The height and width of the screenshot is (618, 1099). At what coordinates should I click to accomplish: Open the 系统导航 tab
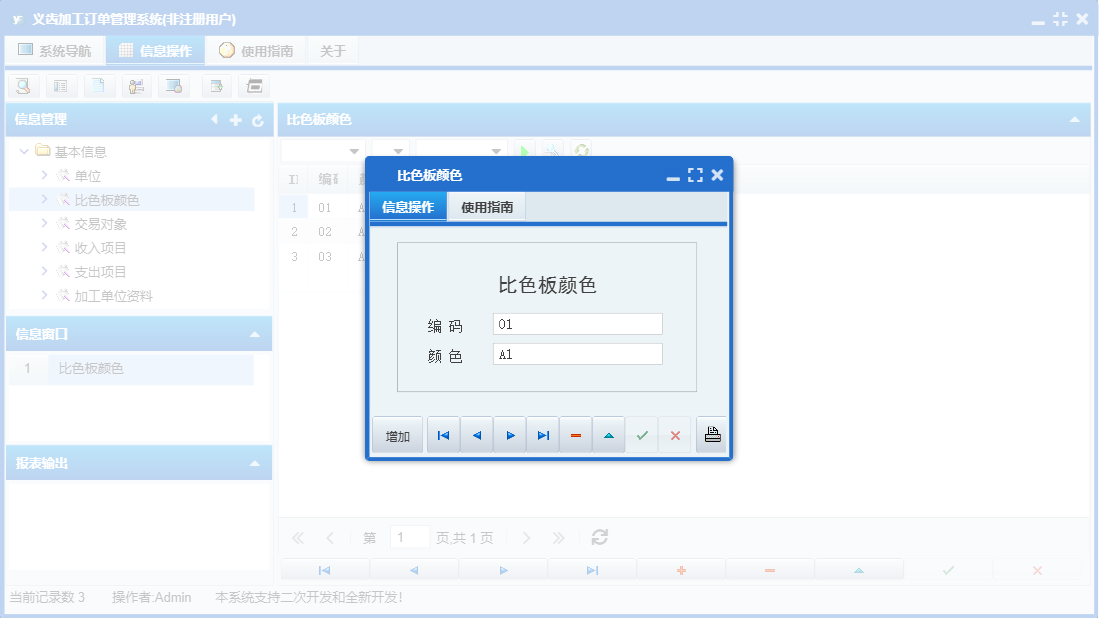point(55,48)
